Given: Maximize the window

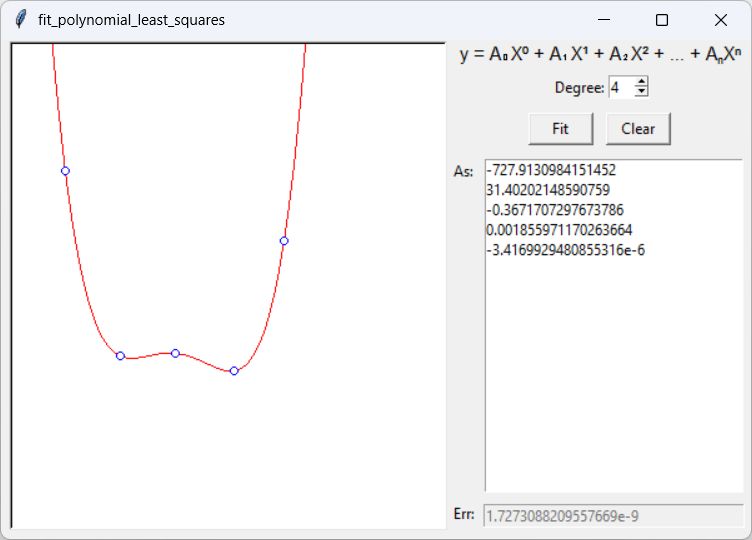Looking at the screenshot, I should [662, 20].
